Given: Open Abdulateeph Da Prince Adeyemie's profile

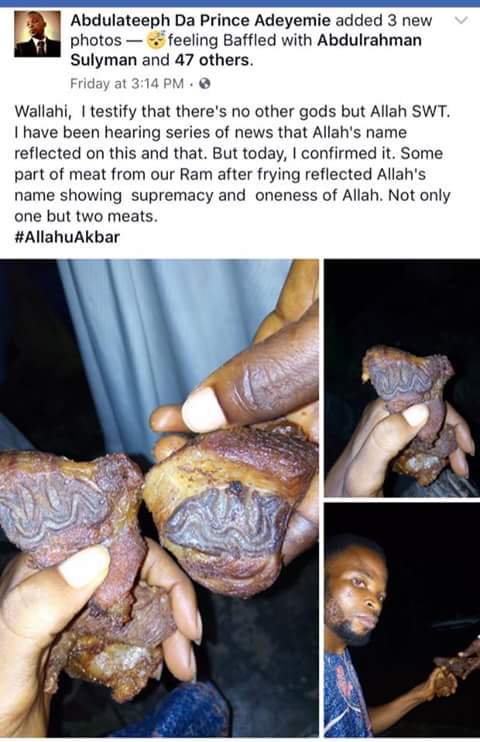Looking at the screenshot, I should click(201, 20).
